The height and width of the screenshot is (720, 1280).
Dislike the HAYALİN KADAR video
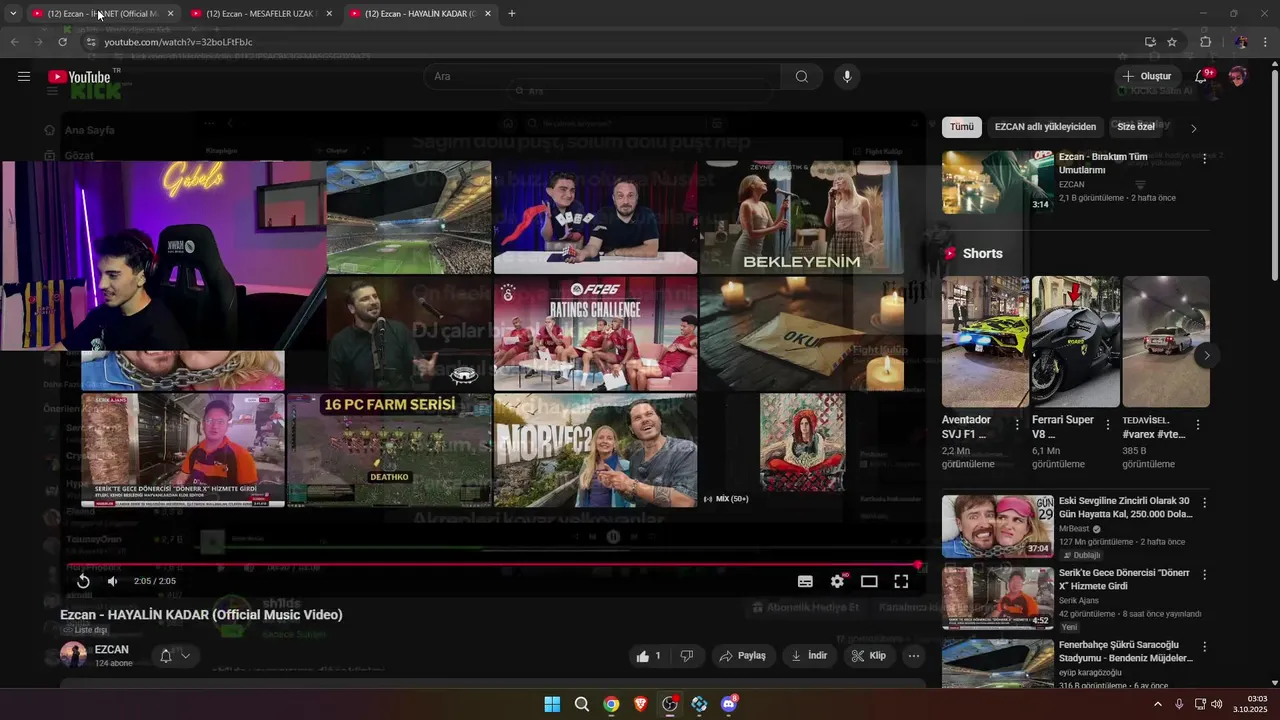[686, 656]
